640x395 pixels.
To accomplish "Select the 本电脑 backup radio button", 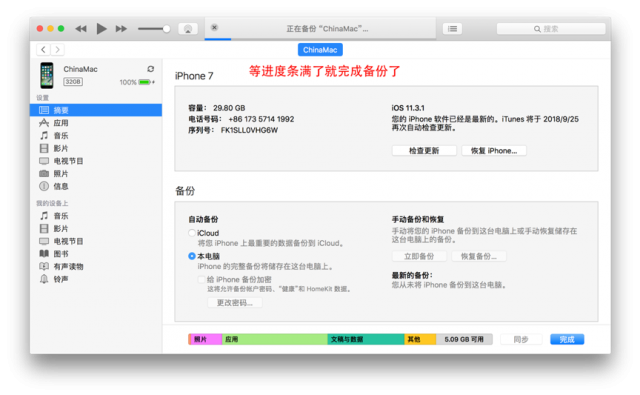I will (x=191, y=256).
